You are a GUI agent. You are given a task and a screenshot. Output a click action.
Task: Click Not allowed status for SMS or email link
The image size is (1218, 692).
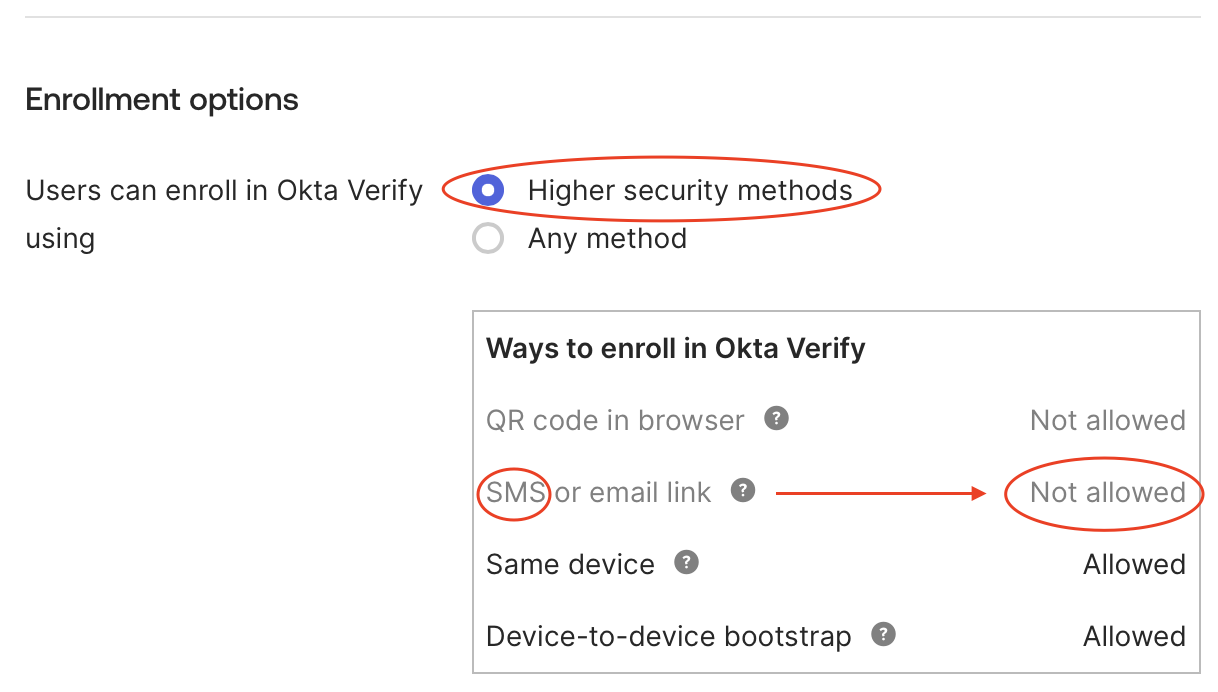(x=1107, y=493)
